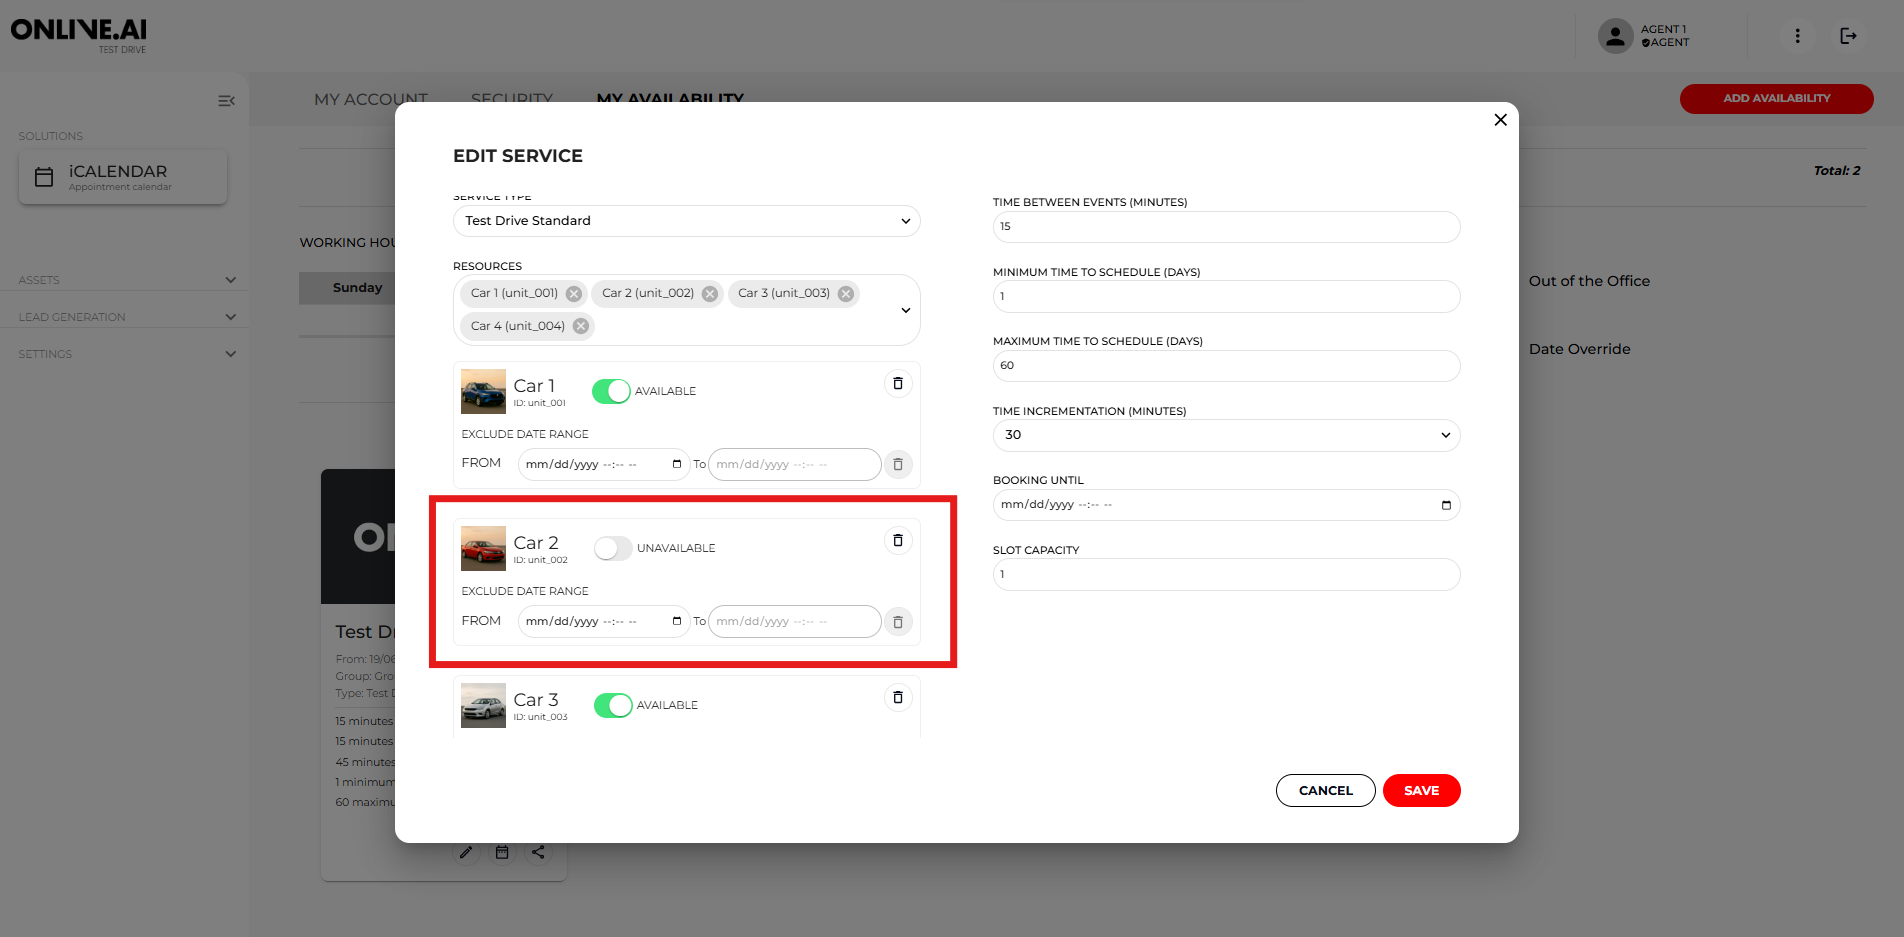This screenshot has width=1904, height=937.
Task: Focus the Slot Capacity input
Action: 1225,575
